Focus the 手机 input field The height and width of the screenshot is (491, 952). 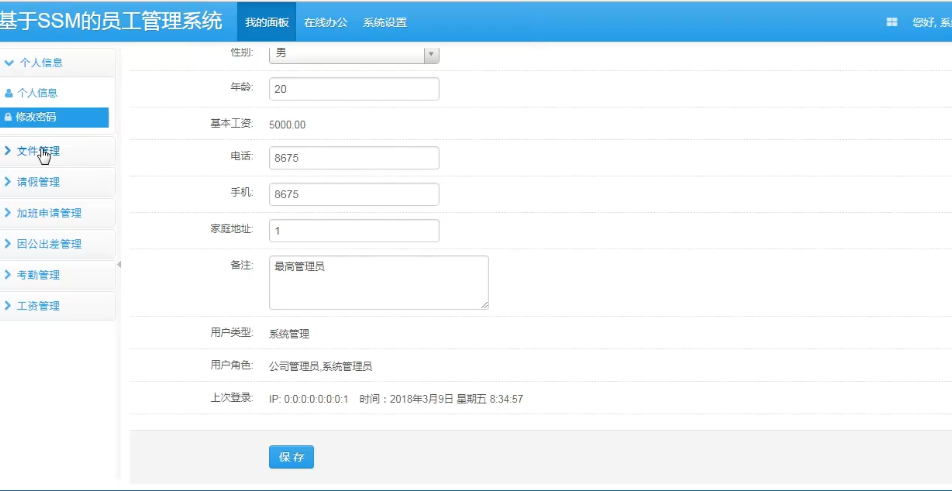click(354, 194)
